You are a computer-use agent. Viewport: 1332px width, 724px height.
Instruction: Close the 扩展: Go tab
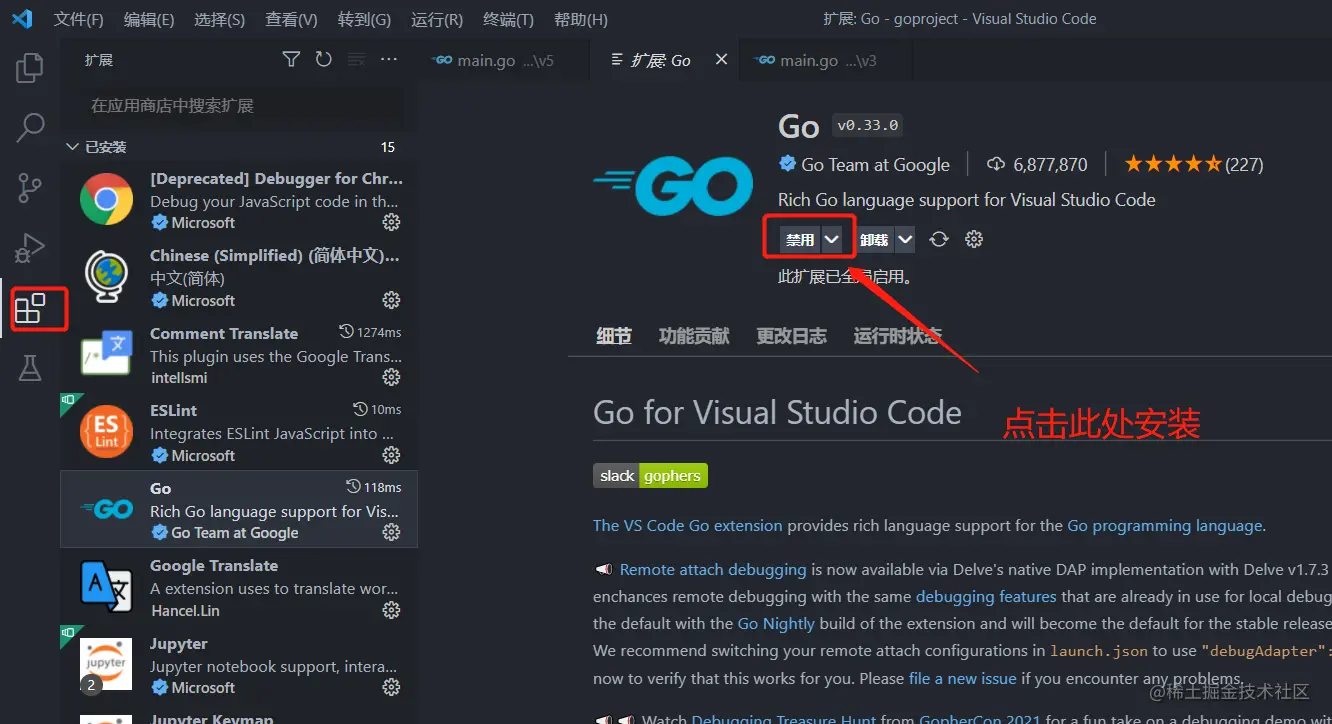721,60
